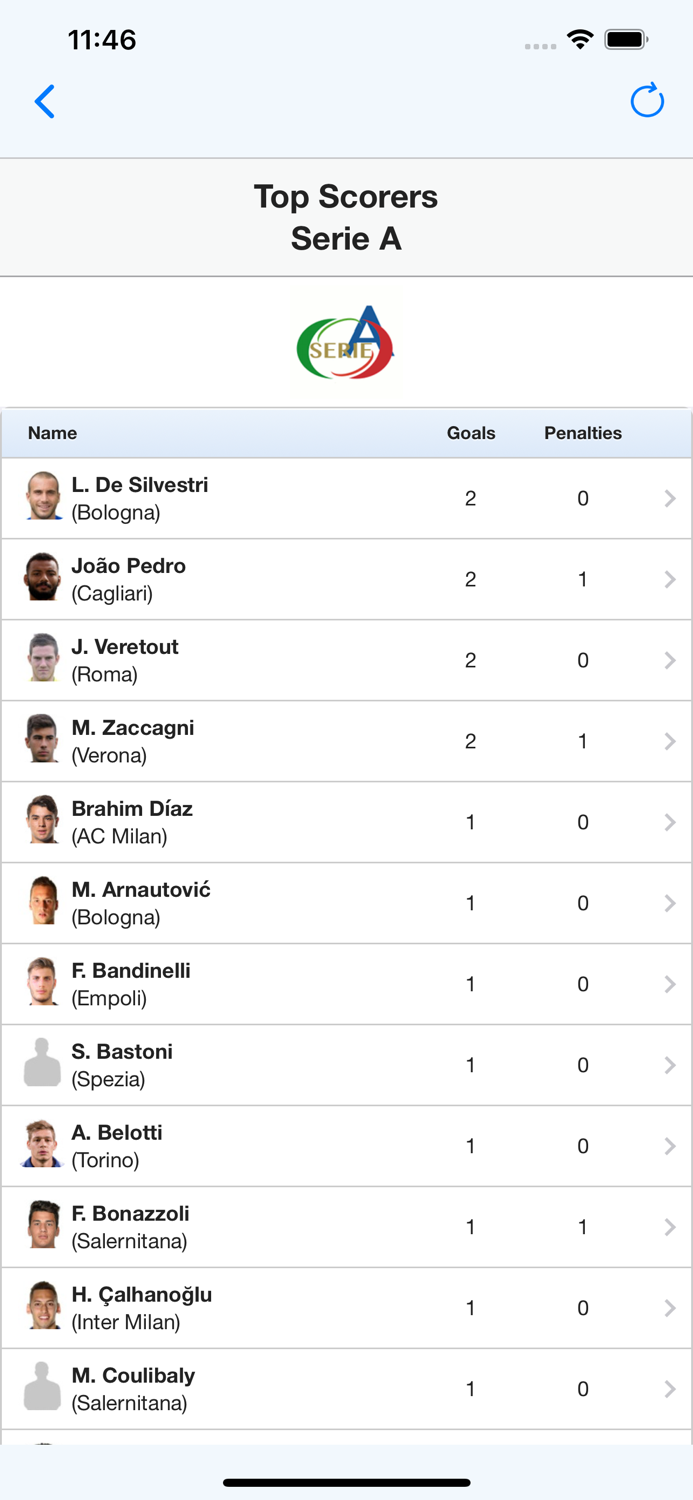Select the Goals column header

(x=471, y=433)
